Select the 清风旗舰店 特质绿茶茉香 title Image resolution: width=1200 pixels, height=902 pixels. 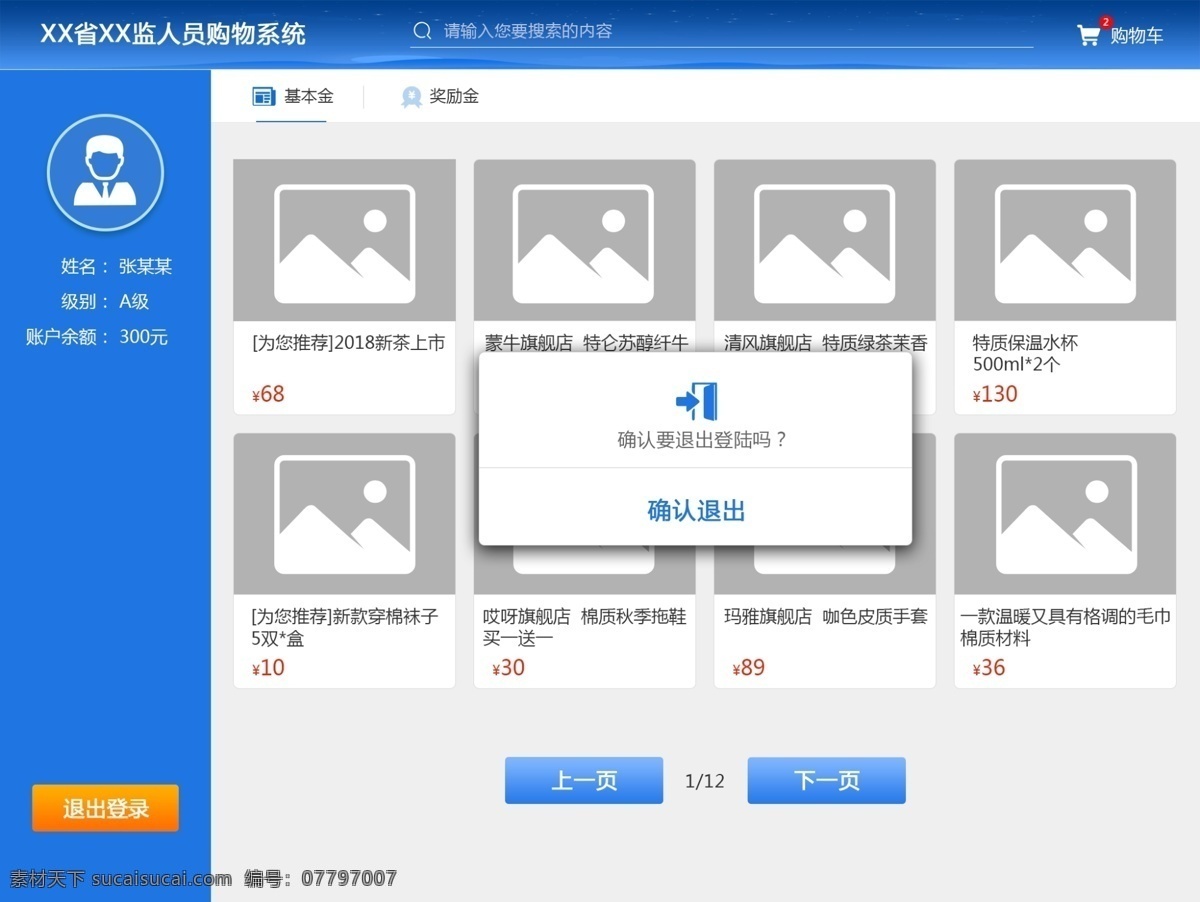click(x=826, y=342)
